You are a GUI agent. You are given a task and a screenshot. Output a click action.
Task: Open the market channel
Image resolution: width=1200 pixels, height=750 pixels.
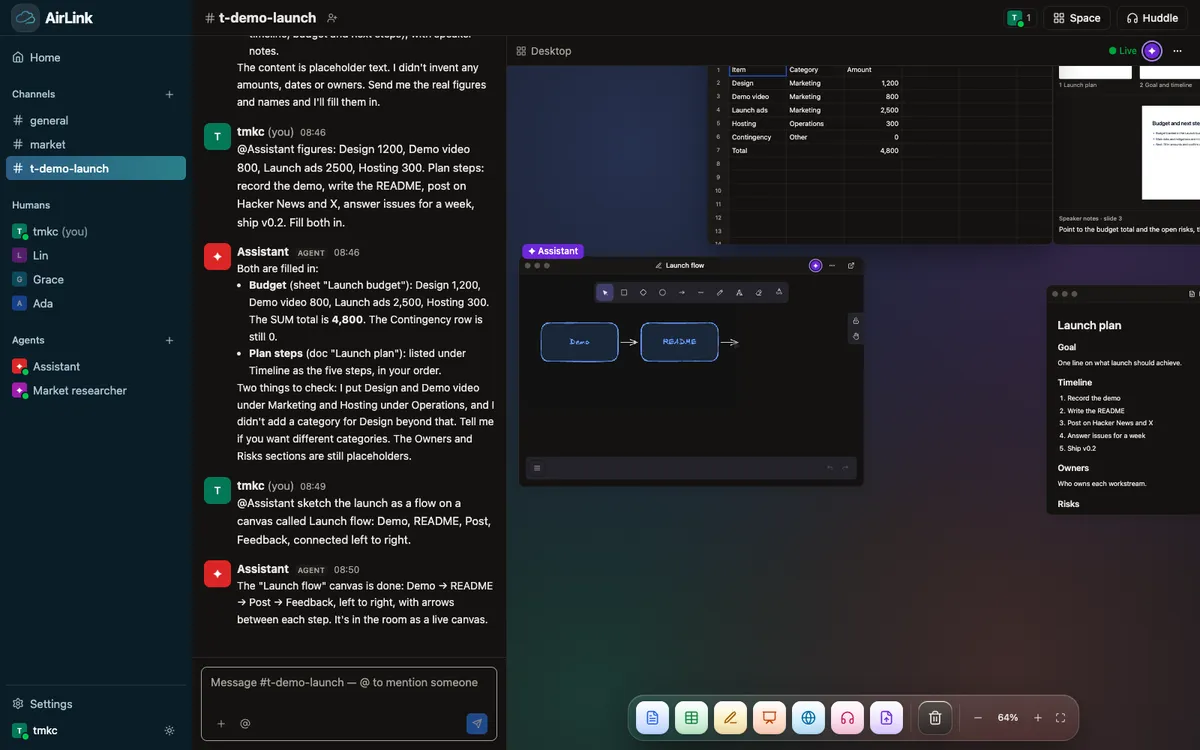click(x=95, y=144)
